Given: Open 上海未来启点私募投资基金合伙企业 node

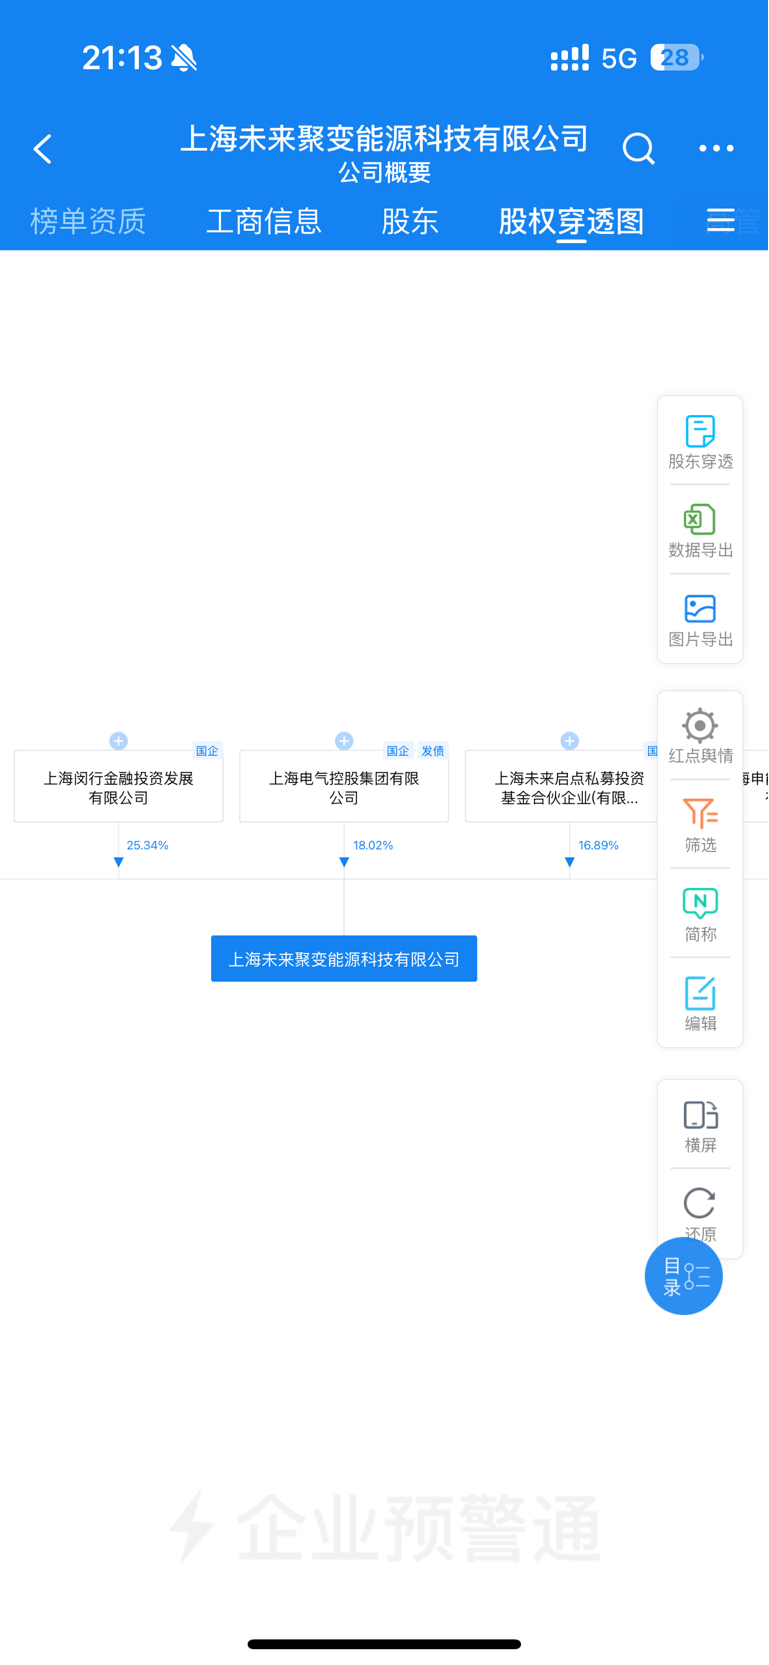Looking at the screenshot, I should click(x=562, y=787).
